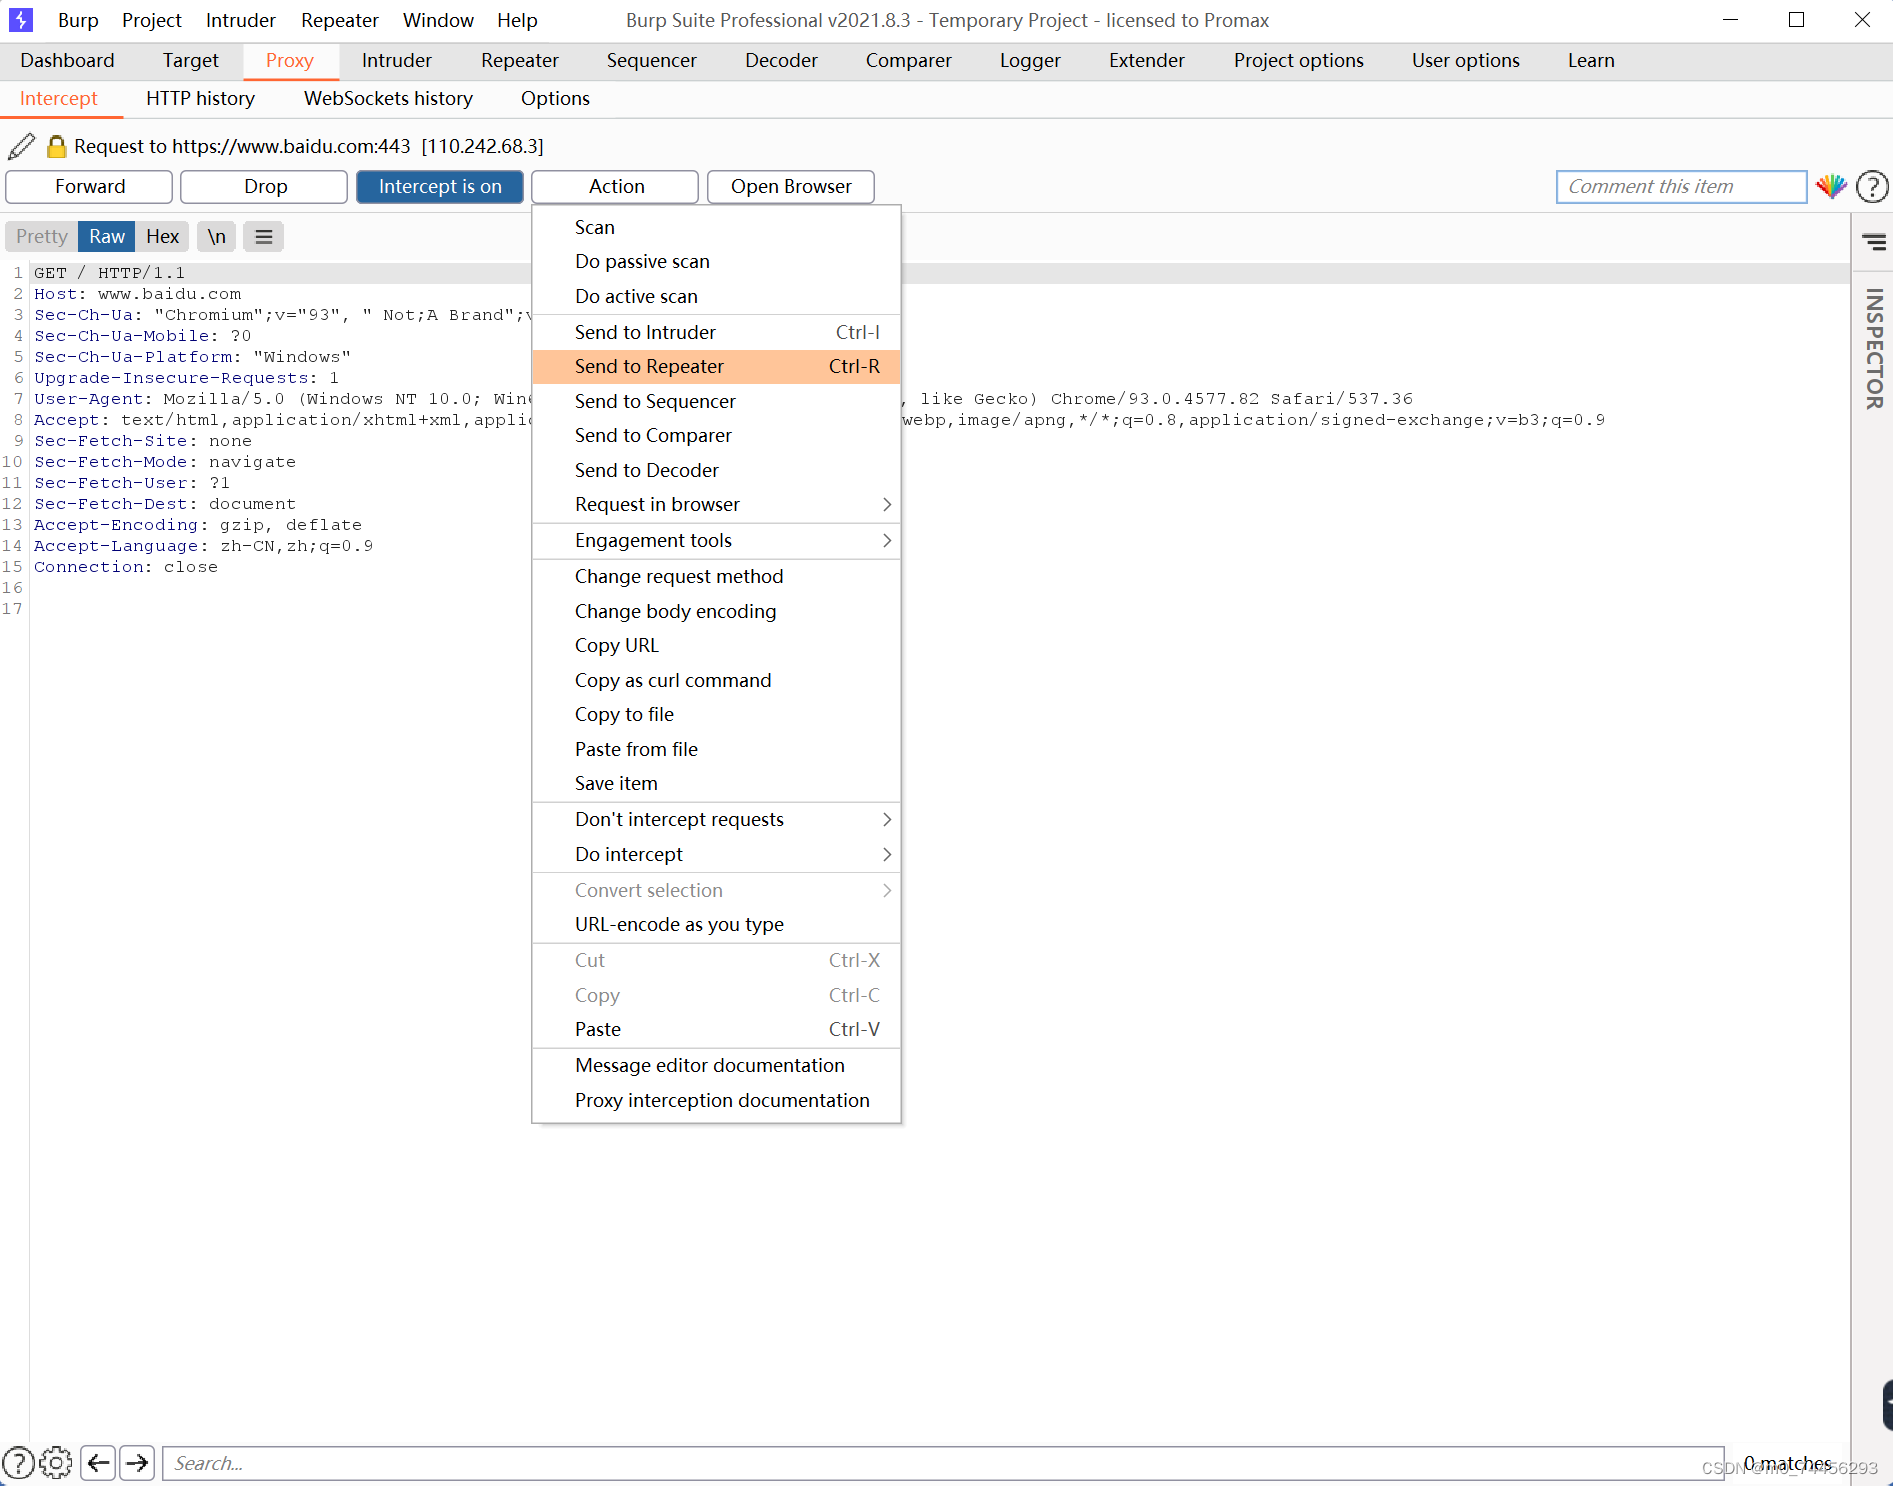Select Copy URL menu entry

click(716, 646)
